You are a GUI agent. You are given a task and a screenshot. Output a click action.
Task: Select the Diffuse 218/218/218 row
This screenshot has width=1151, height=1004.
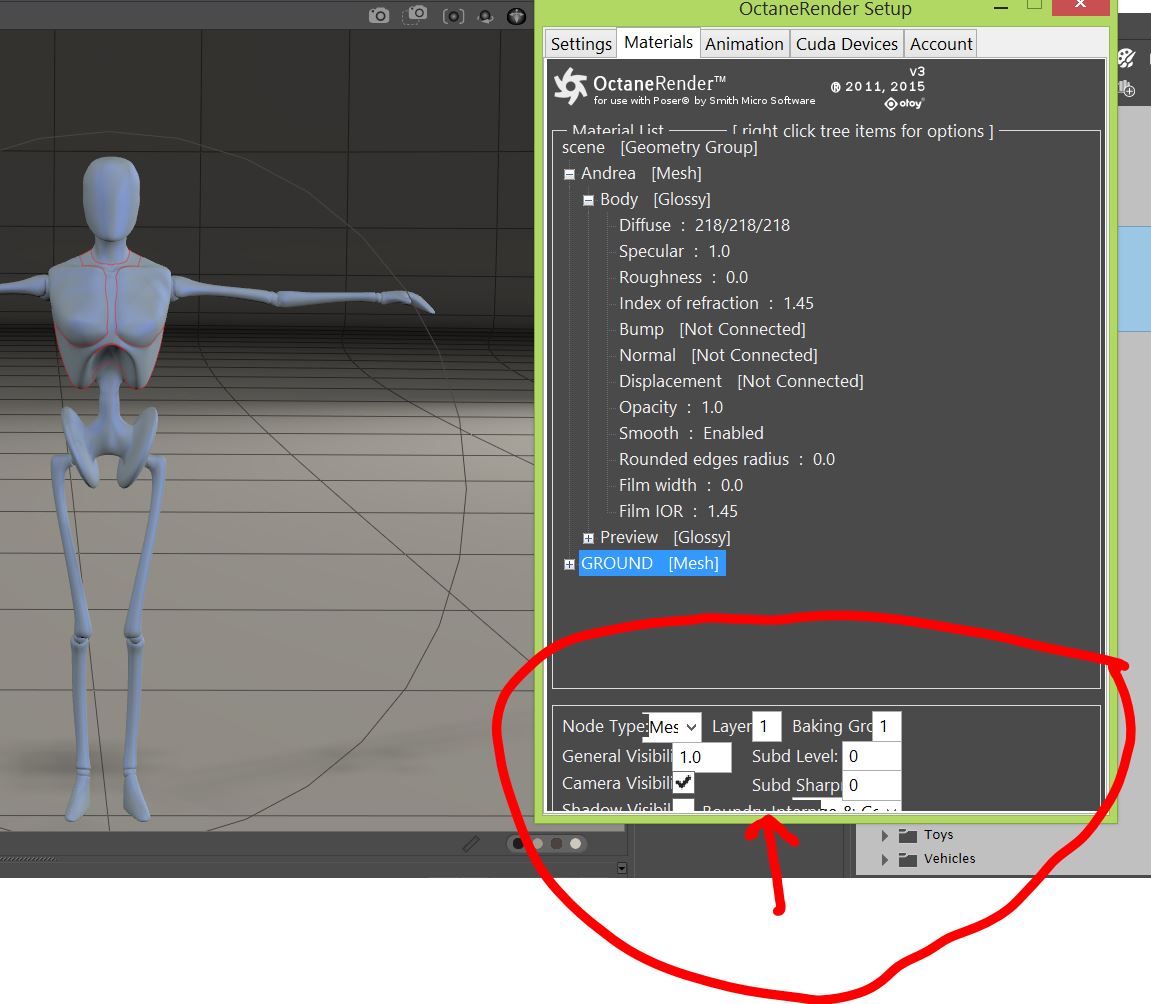click(x=704, y=225)
